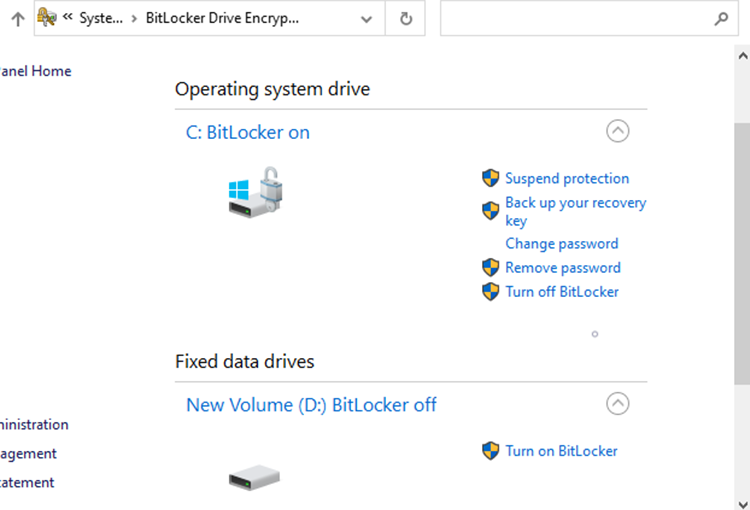The height and width of the screenshot is (510, 750).
Task: Go up one level with the up arrow
Action: (17, 18)
